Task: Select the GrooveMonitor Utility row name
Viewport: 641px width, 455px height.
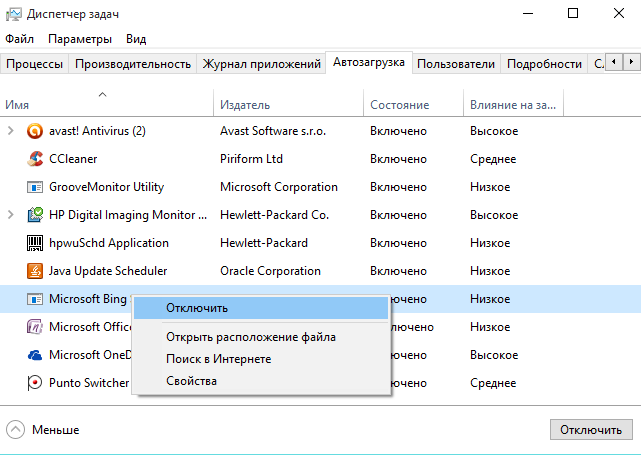Action: click(106, 187)
